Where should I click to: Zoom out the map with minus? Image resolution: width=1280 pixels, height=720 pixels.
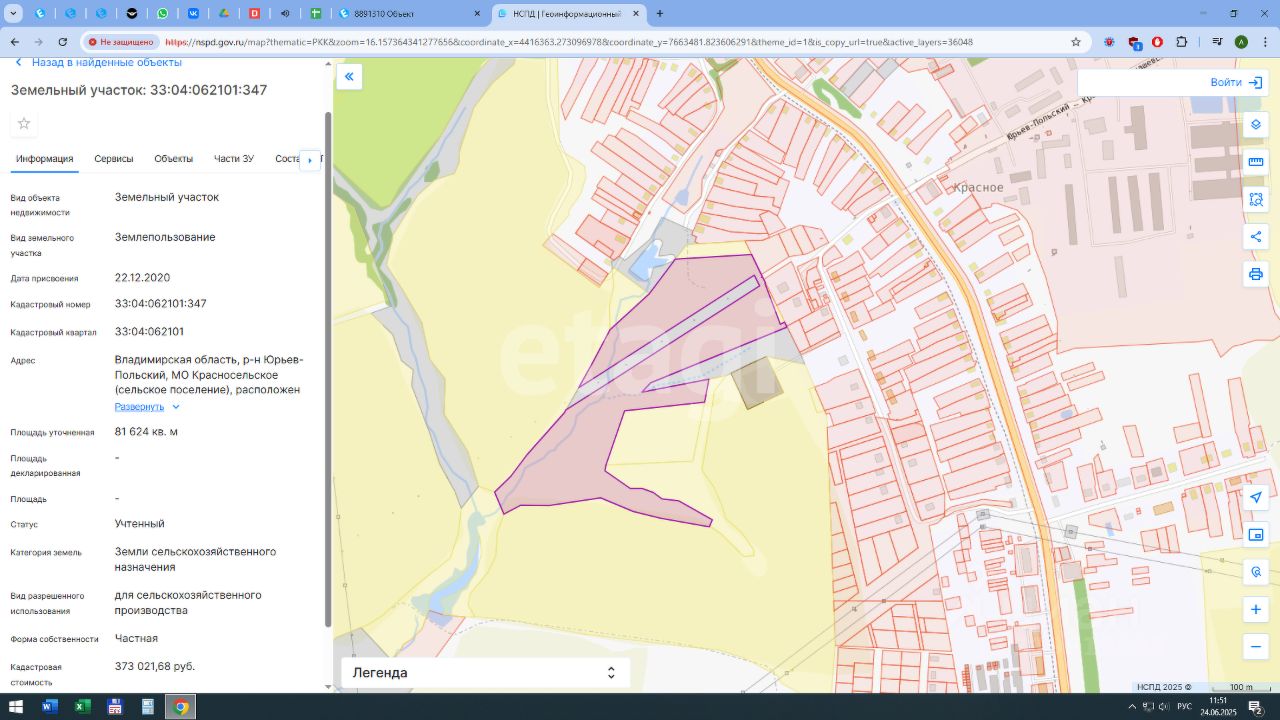[1256, 647]
